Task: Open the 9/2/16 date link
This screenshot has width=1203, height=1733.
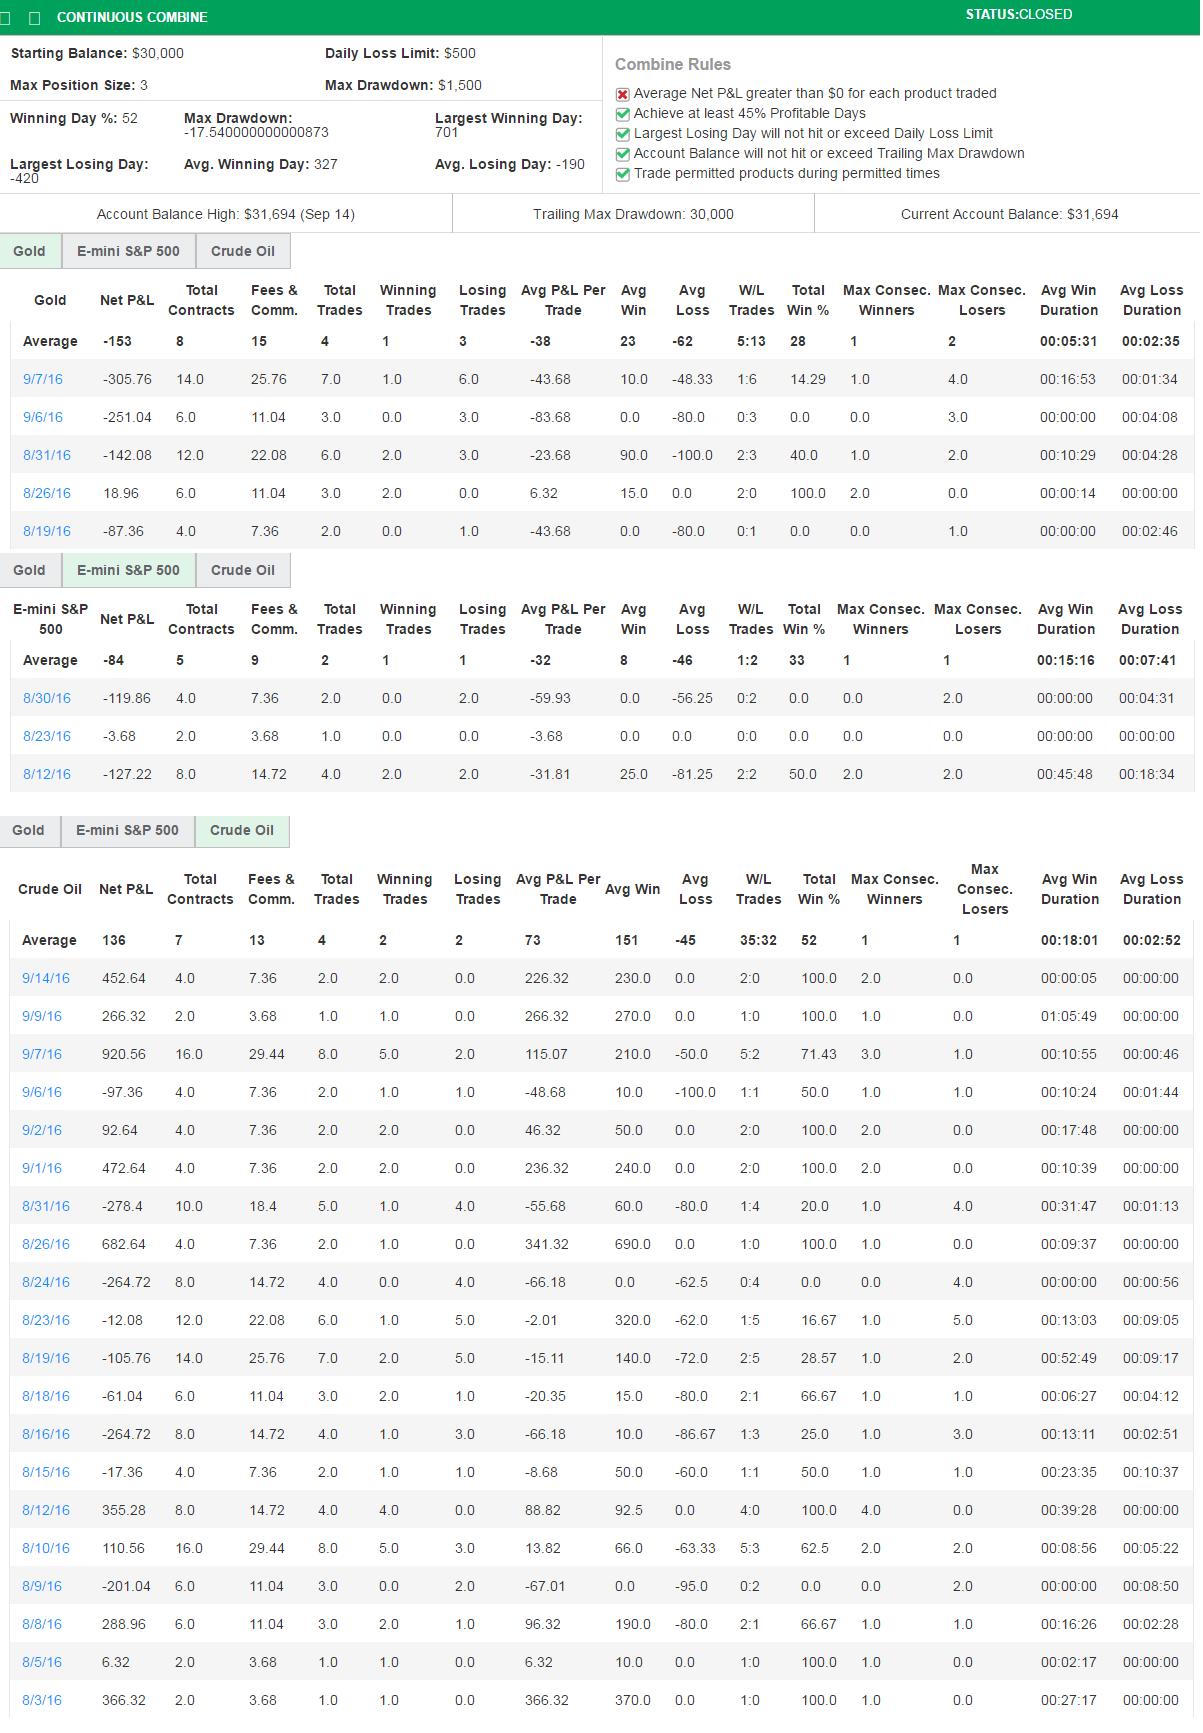Action: 42,1130
